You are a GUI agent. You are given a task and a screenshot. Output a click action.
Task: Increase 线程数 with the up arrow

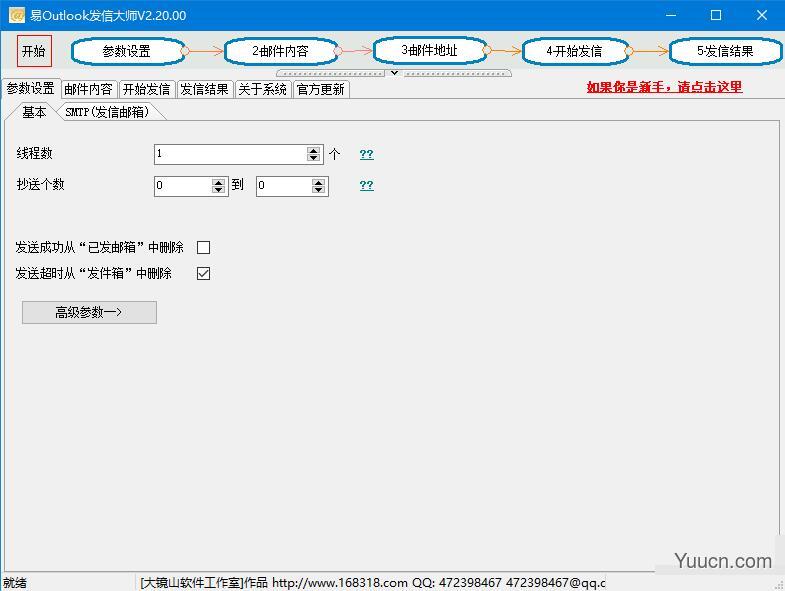coord(313,150)
